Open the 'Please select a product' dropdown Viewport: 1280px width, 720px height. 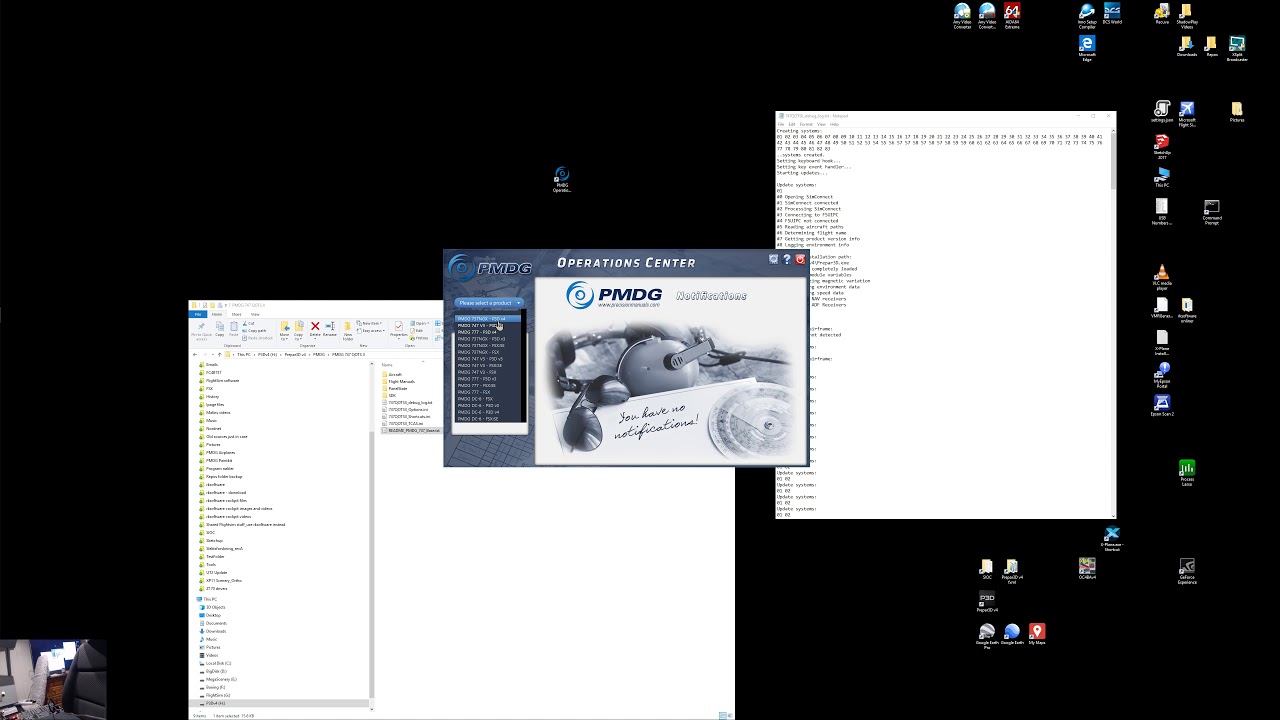[489, 303]
